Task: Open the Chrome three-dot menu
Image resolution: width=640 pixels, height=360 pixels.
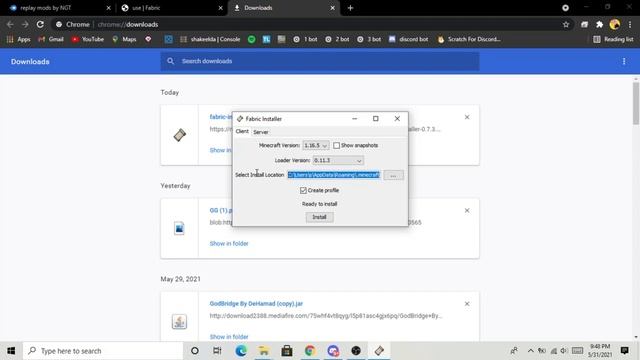Action: point(630,24)
